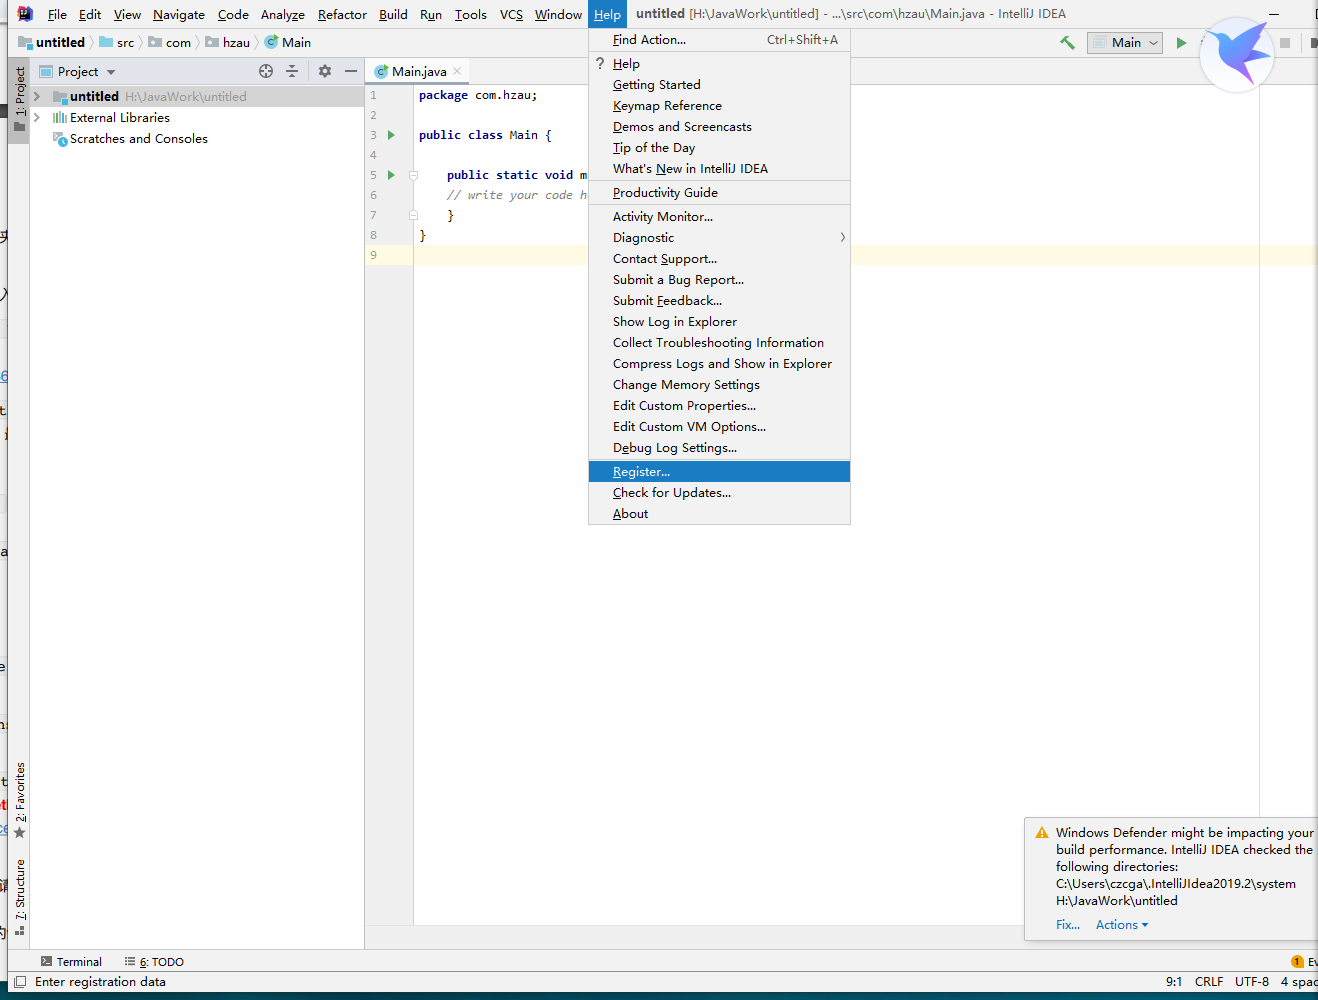This screenshot has width=1318, height=1000.
Task: Select Submit a Bug Report... menu item
Action: [719, 280]
